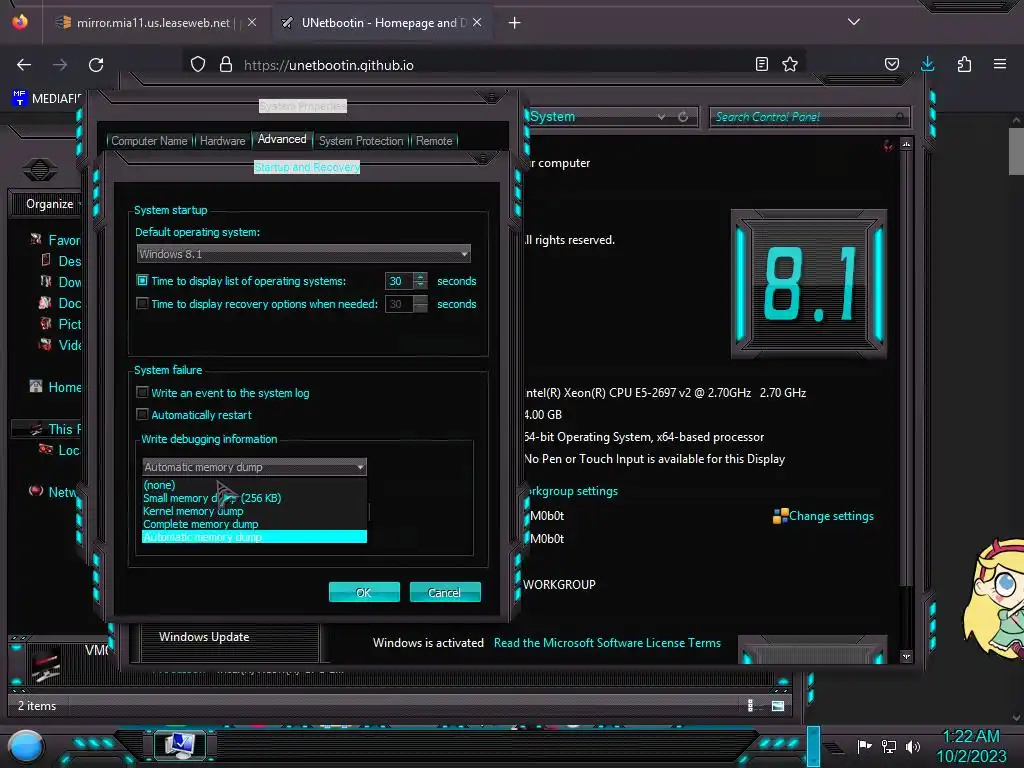This screenshot has height=768, width=1024.
Task: Click the Search Control Panel field
Action: [x=808, y=117]
